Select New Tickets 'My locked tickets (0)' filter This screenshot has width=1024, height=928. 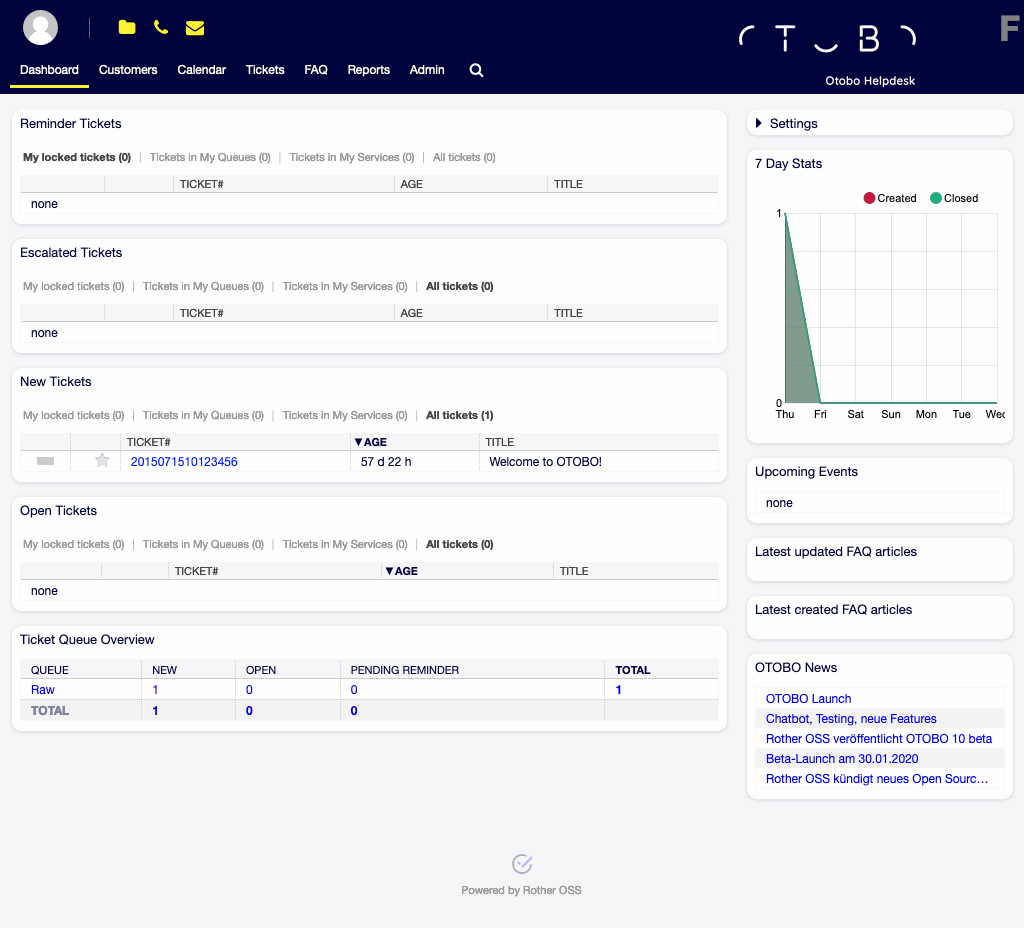(73, 415)
